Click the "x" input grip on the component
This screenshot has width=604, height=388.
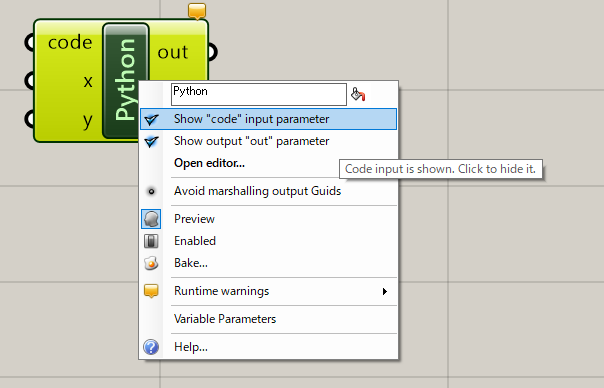(30, 81)
